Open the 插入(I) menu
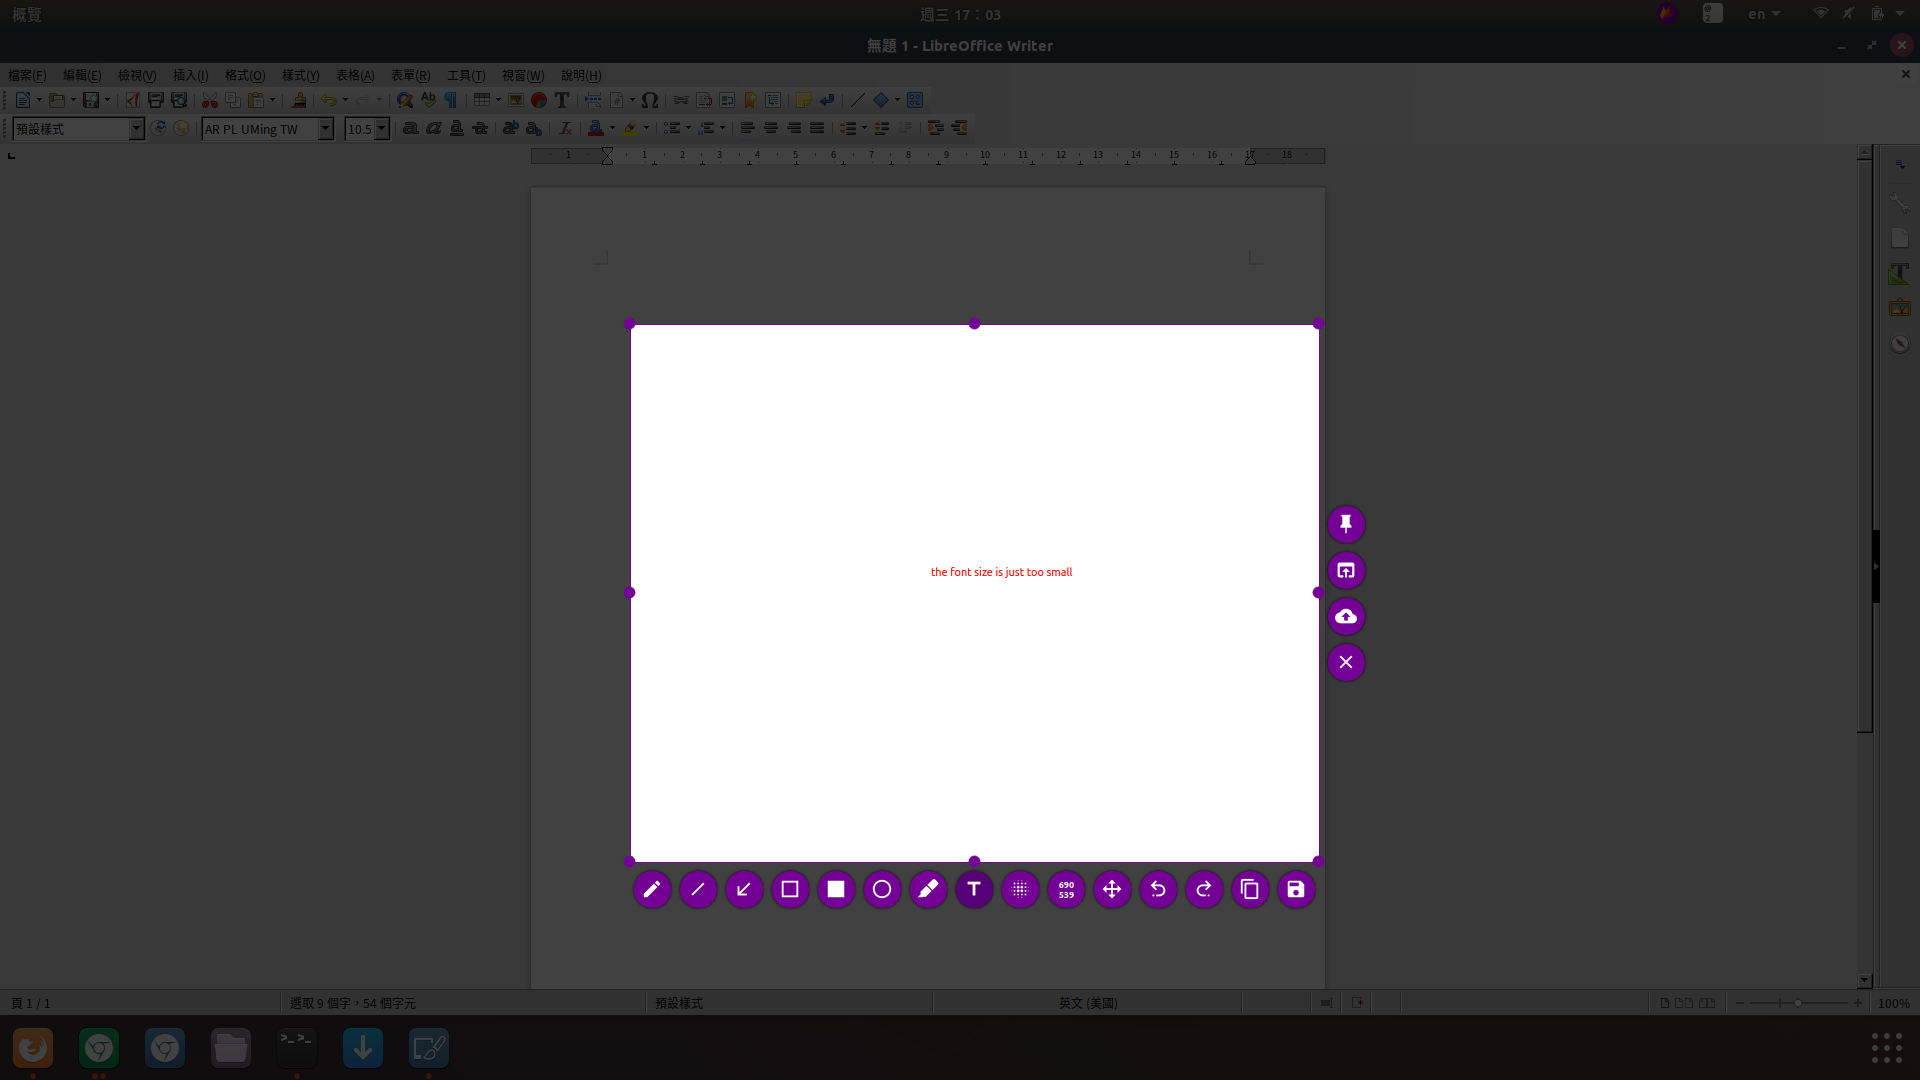The width and height of the screenshot is (1920, 1080). pos(190,75)
